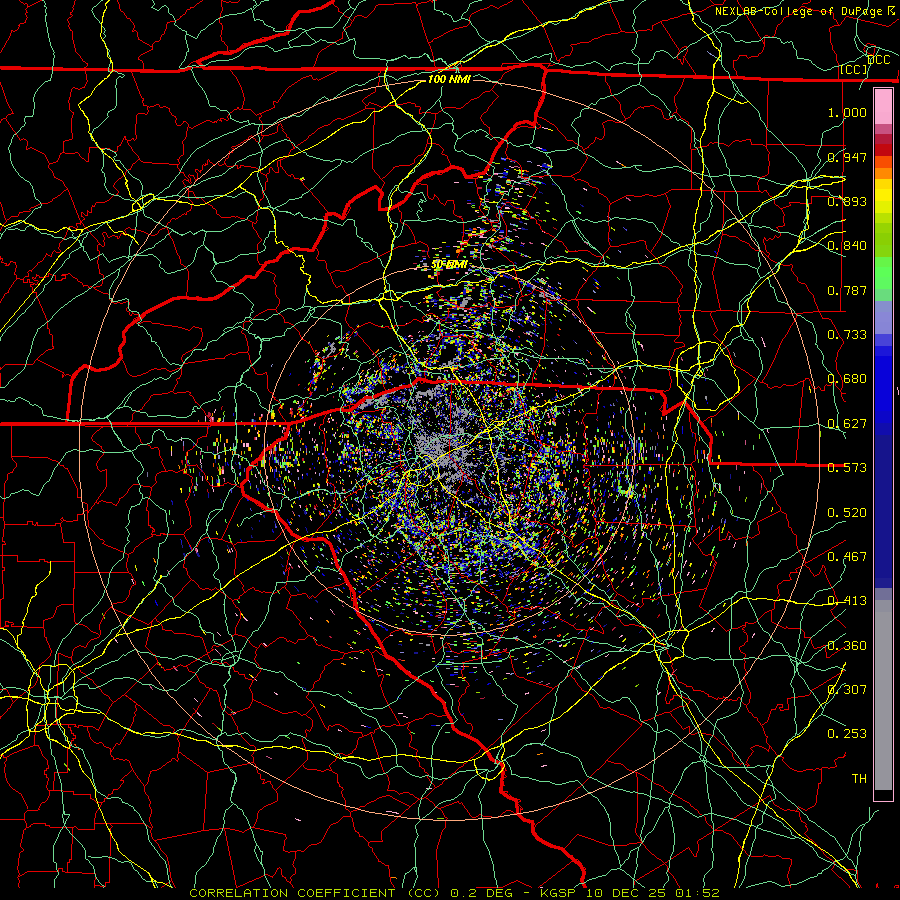
Task: Select the DCC label above the color scale
Action: (x=878, y=60)
